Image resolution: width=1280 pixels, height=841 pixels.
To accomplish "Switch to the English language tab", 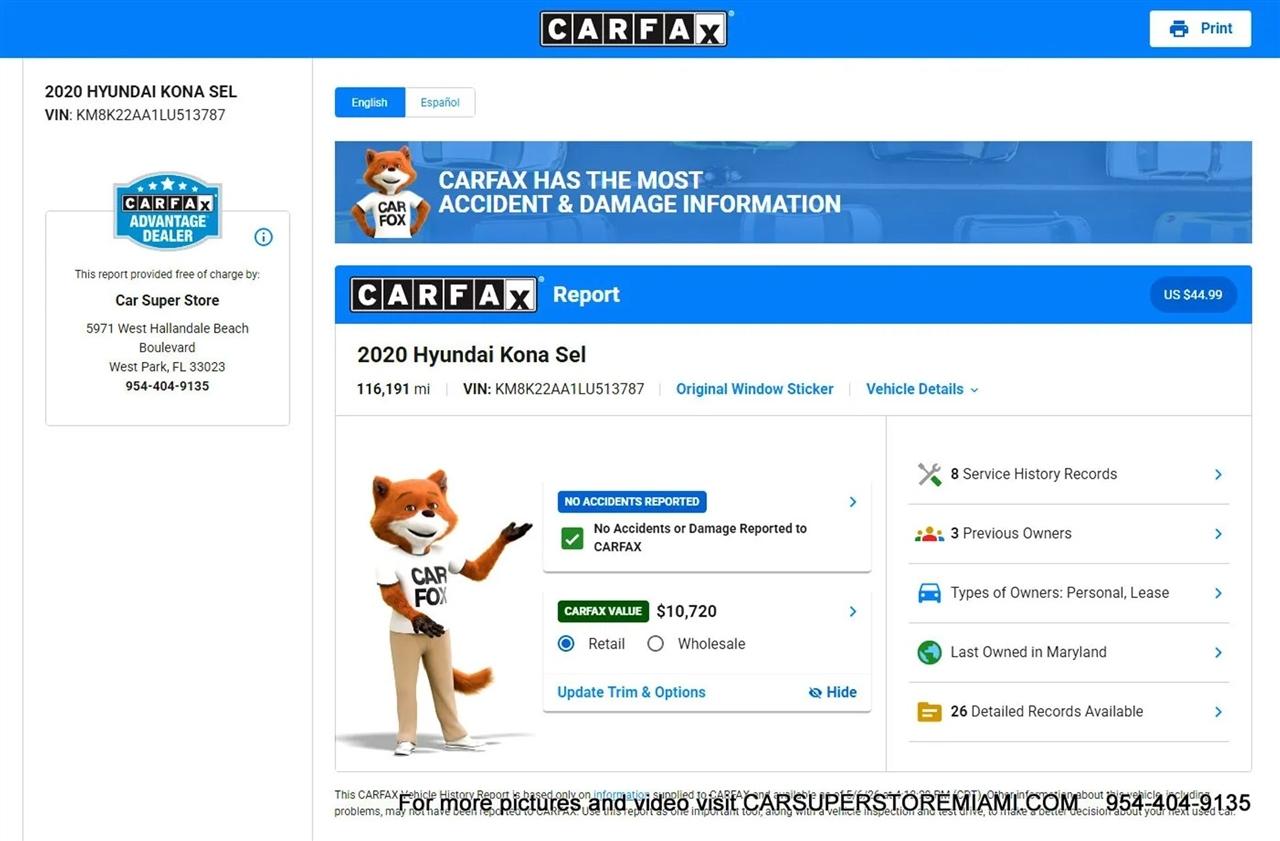I will (370, 102).
